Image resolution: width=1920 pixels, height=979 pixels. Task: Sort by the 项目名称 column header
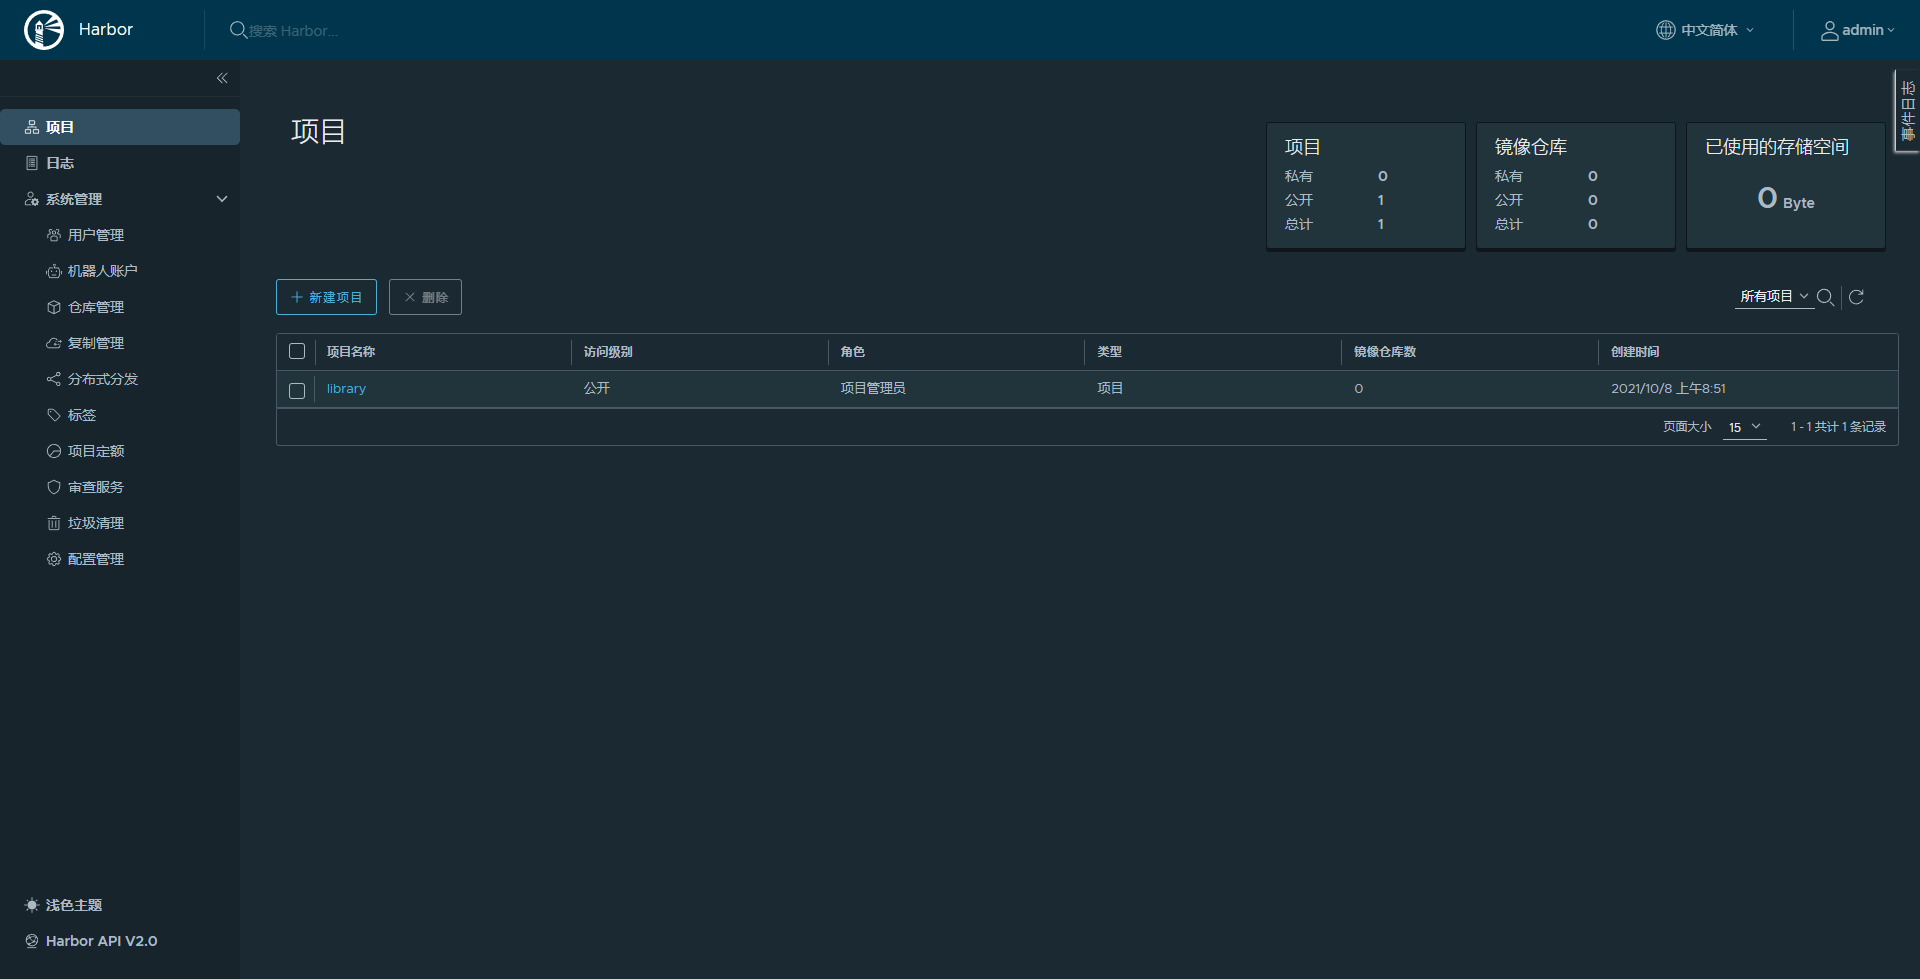351,352
